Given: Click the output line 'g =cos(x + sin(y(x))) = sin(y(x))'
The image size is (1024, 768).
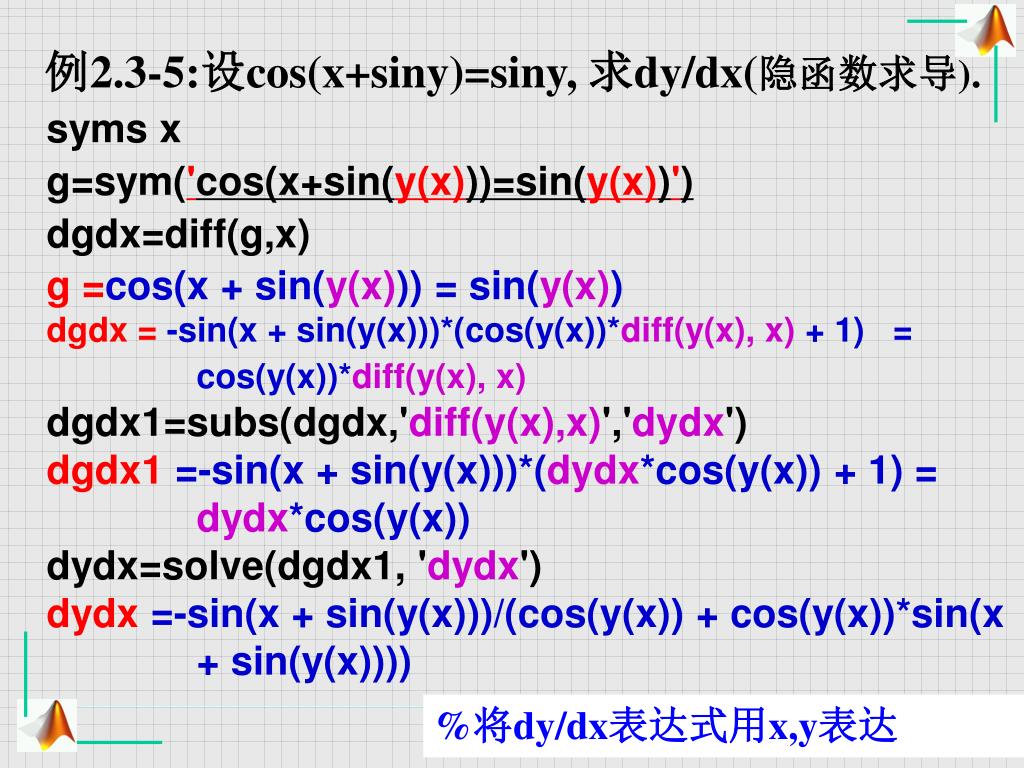Looking at the screenshot, I should [334, 287].
